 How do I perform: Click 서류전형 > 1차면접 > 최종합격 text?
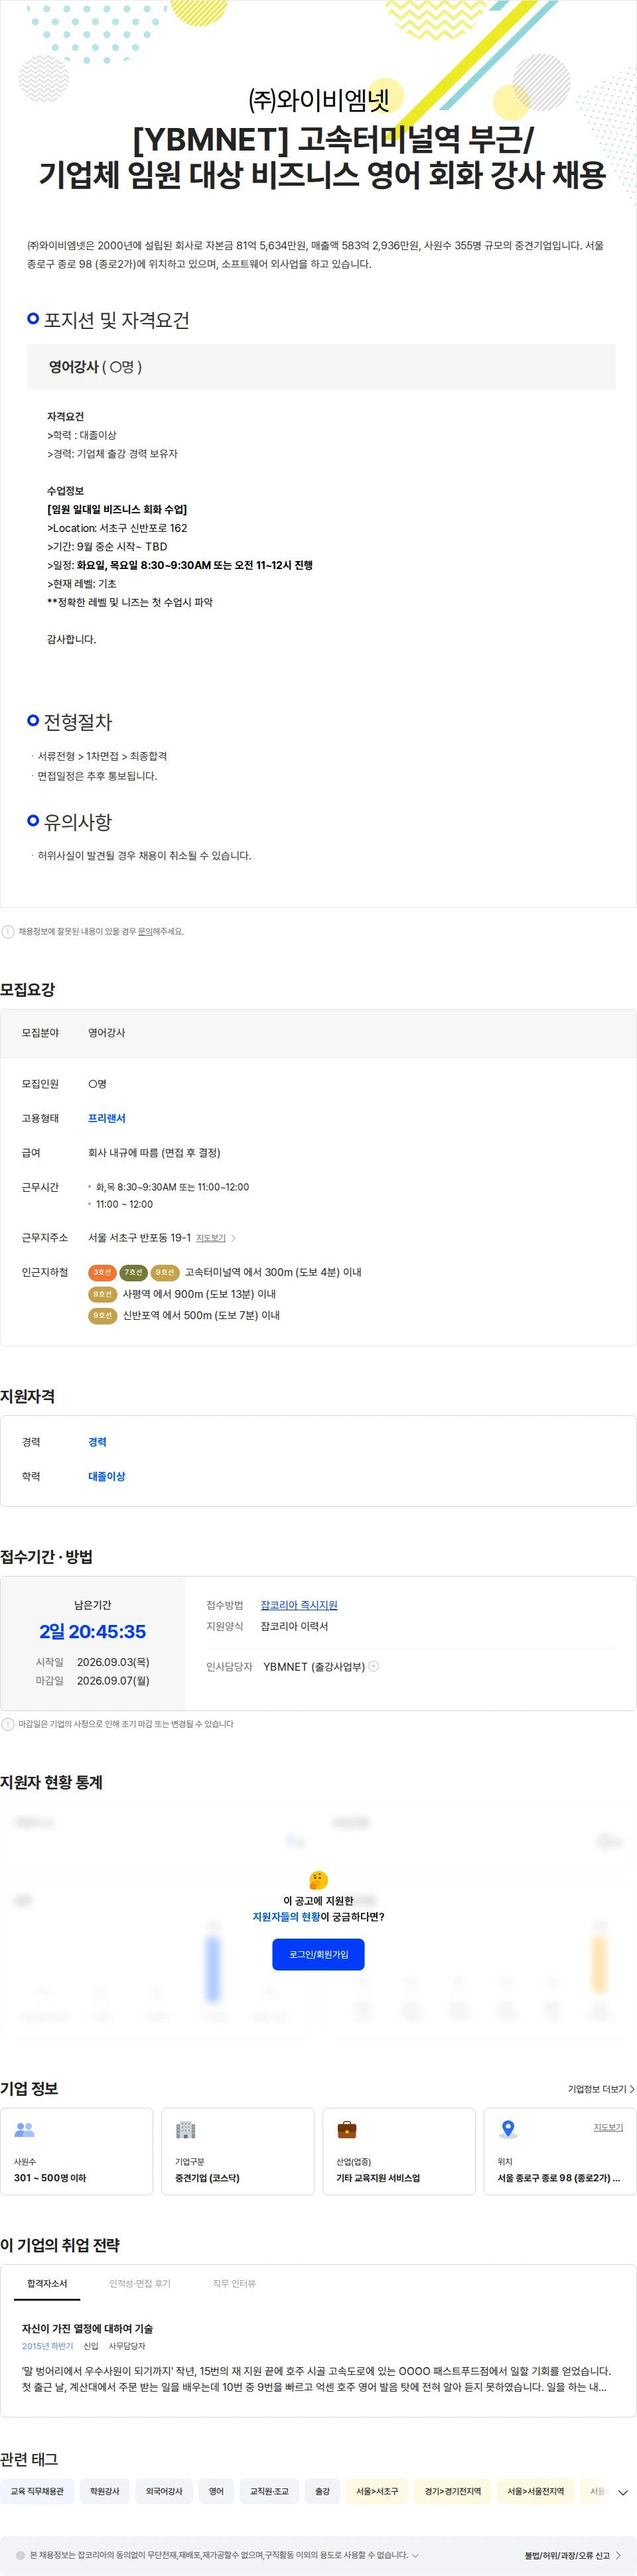coord(102,756)
